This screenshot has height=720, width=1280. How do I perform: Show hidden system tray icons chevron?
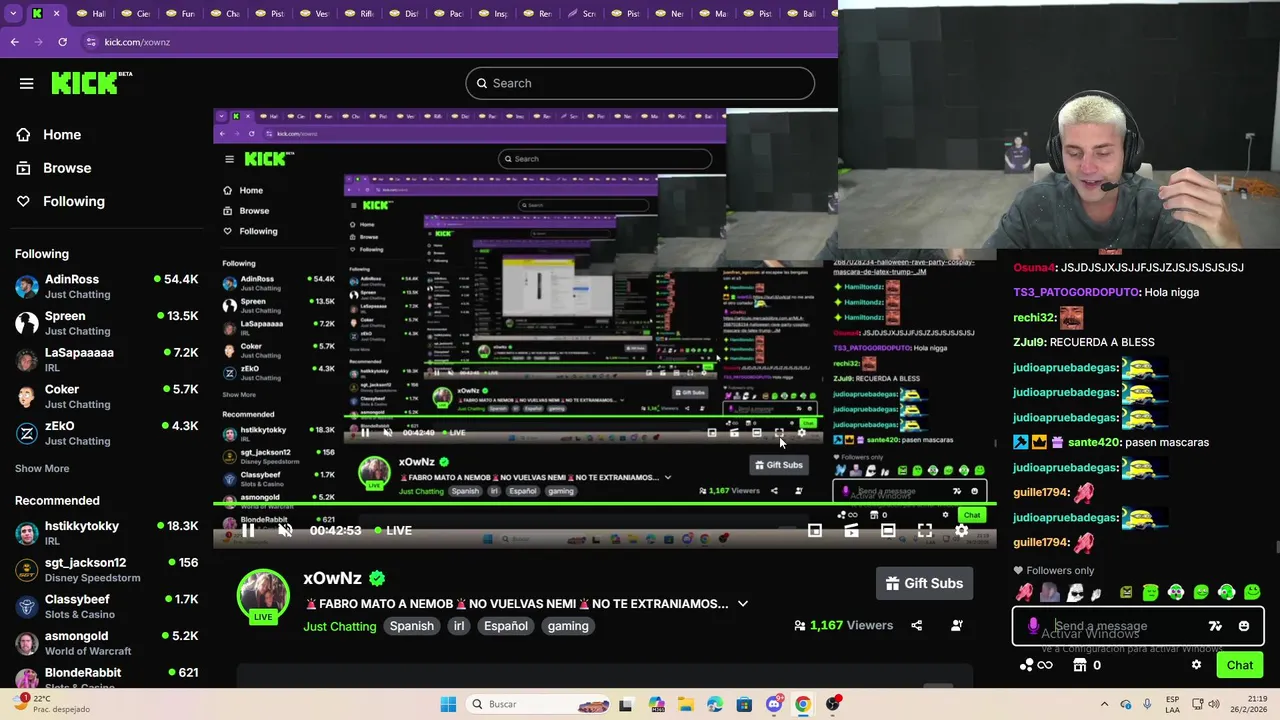pyautogui.click(x=1104, y=704)
